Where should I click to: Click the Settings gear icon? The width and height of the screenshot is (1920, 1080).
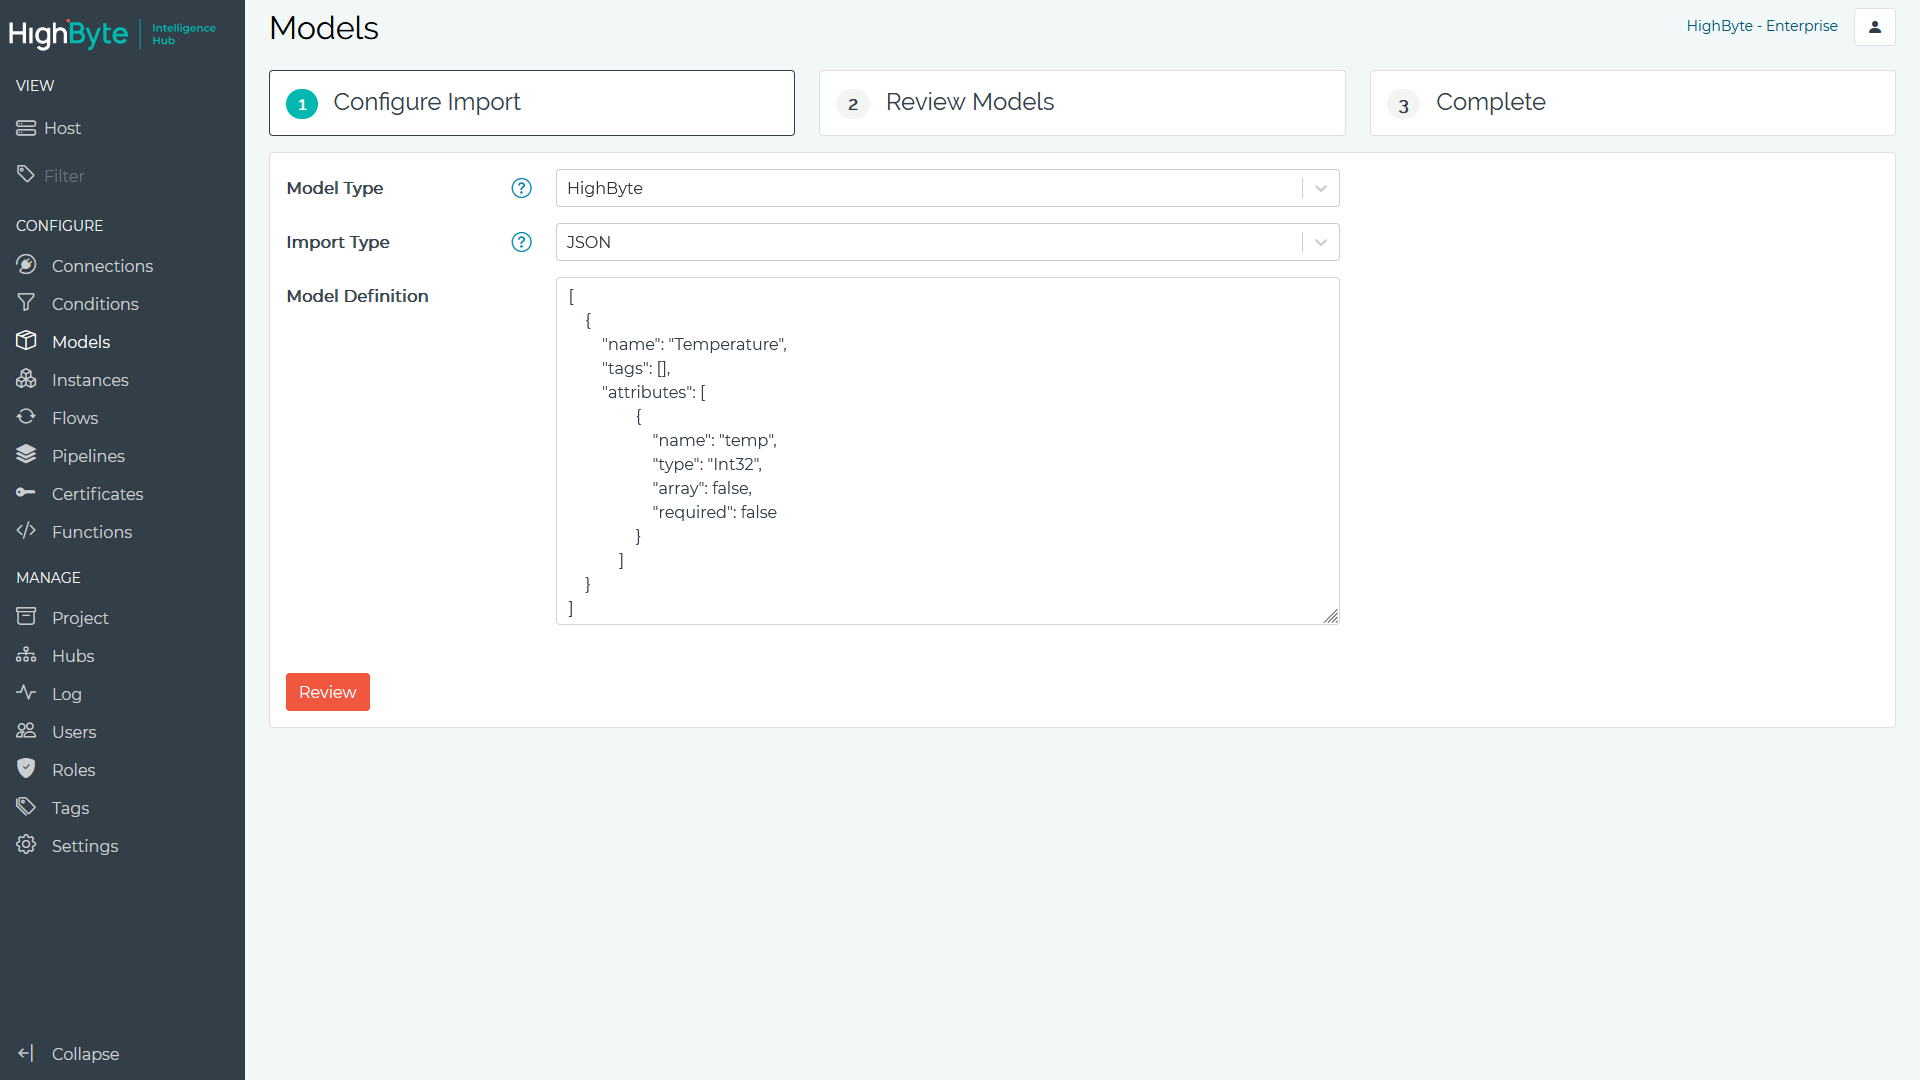26,845
